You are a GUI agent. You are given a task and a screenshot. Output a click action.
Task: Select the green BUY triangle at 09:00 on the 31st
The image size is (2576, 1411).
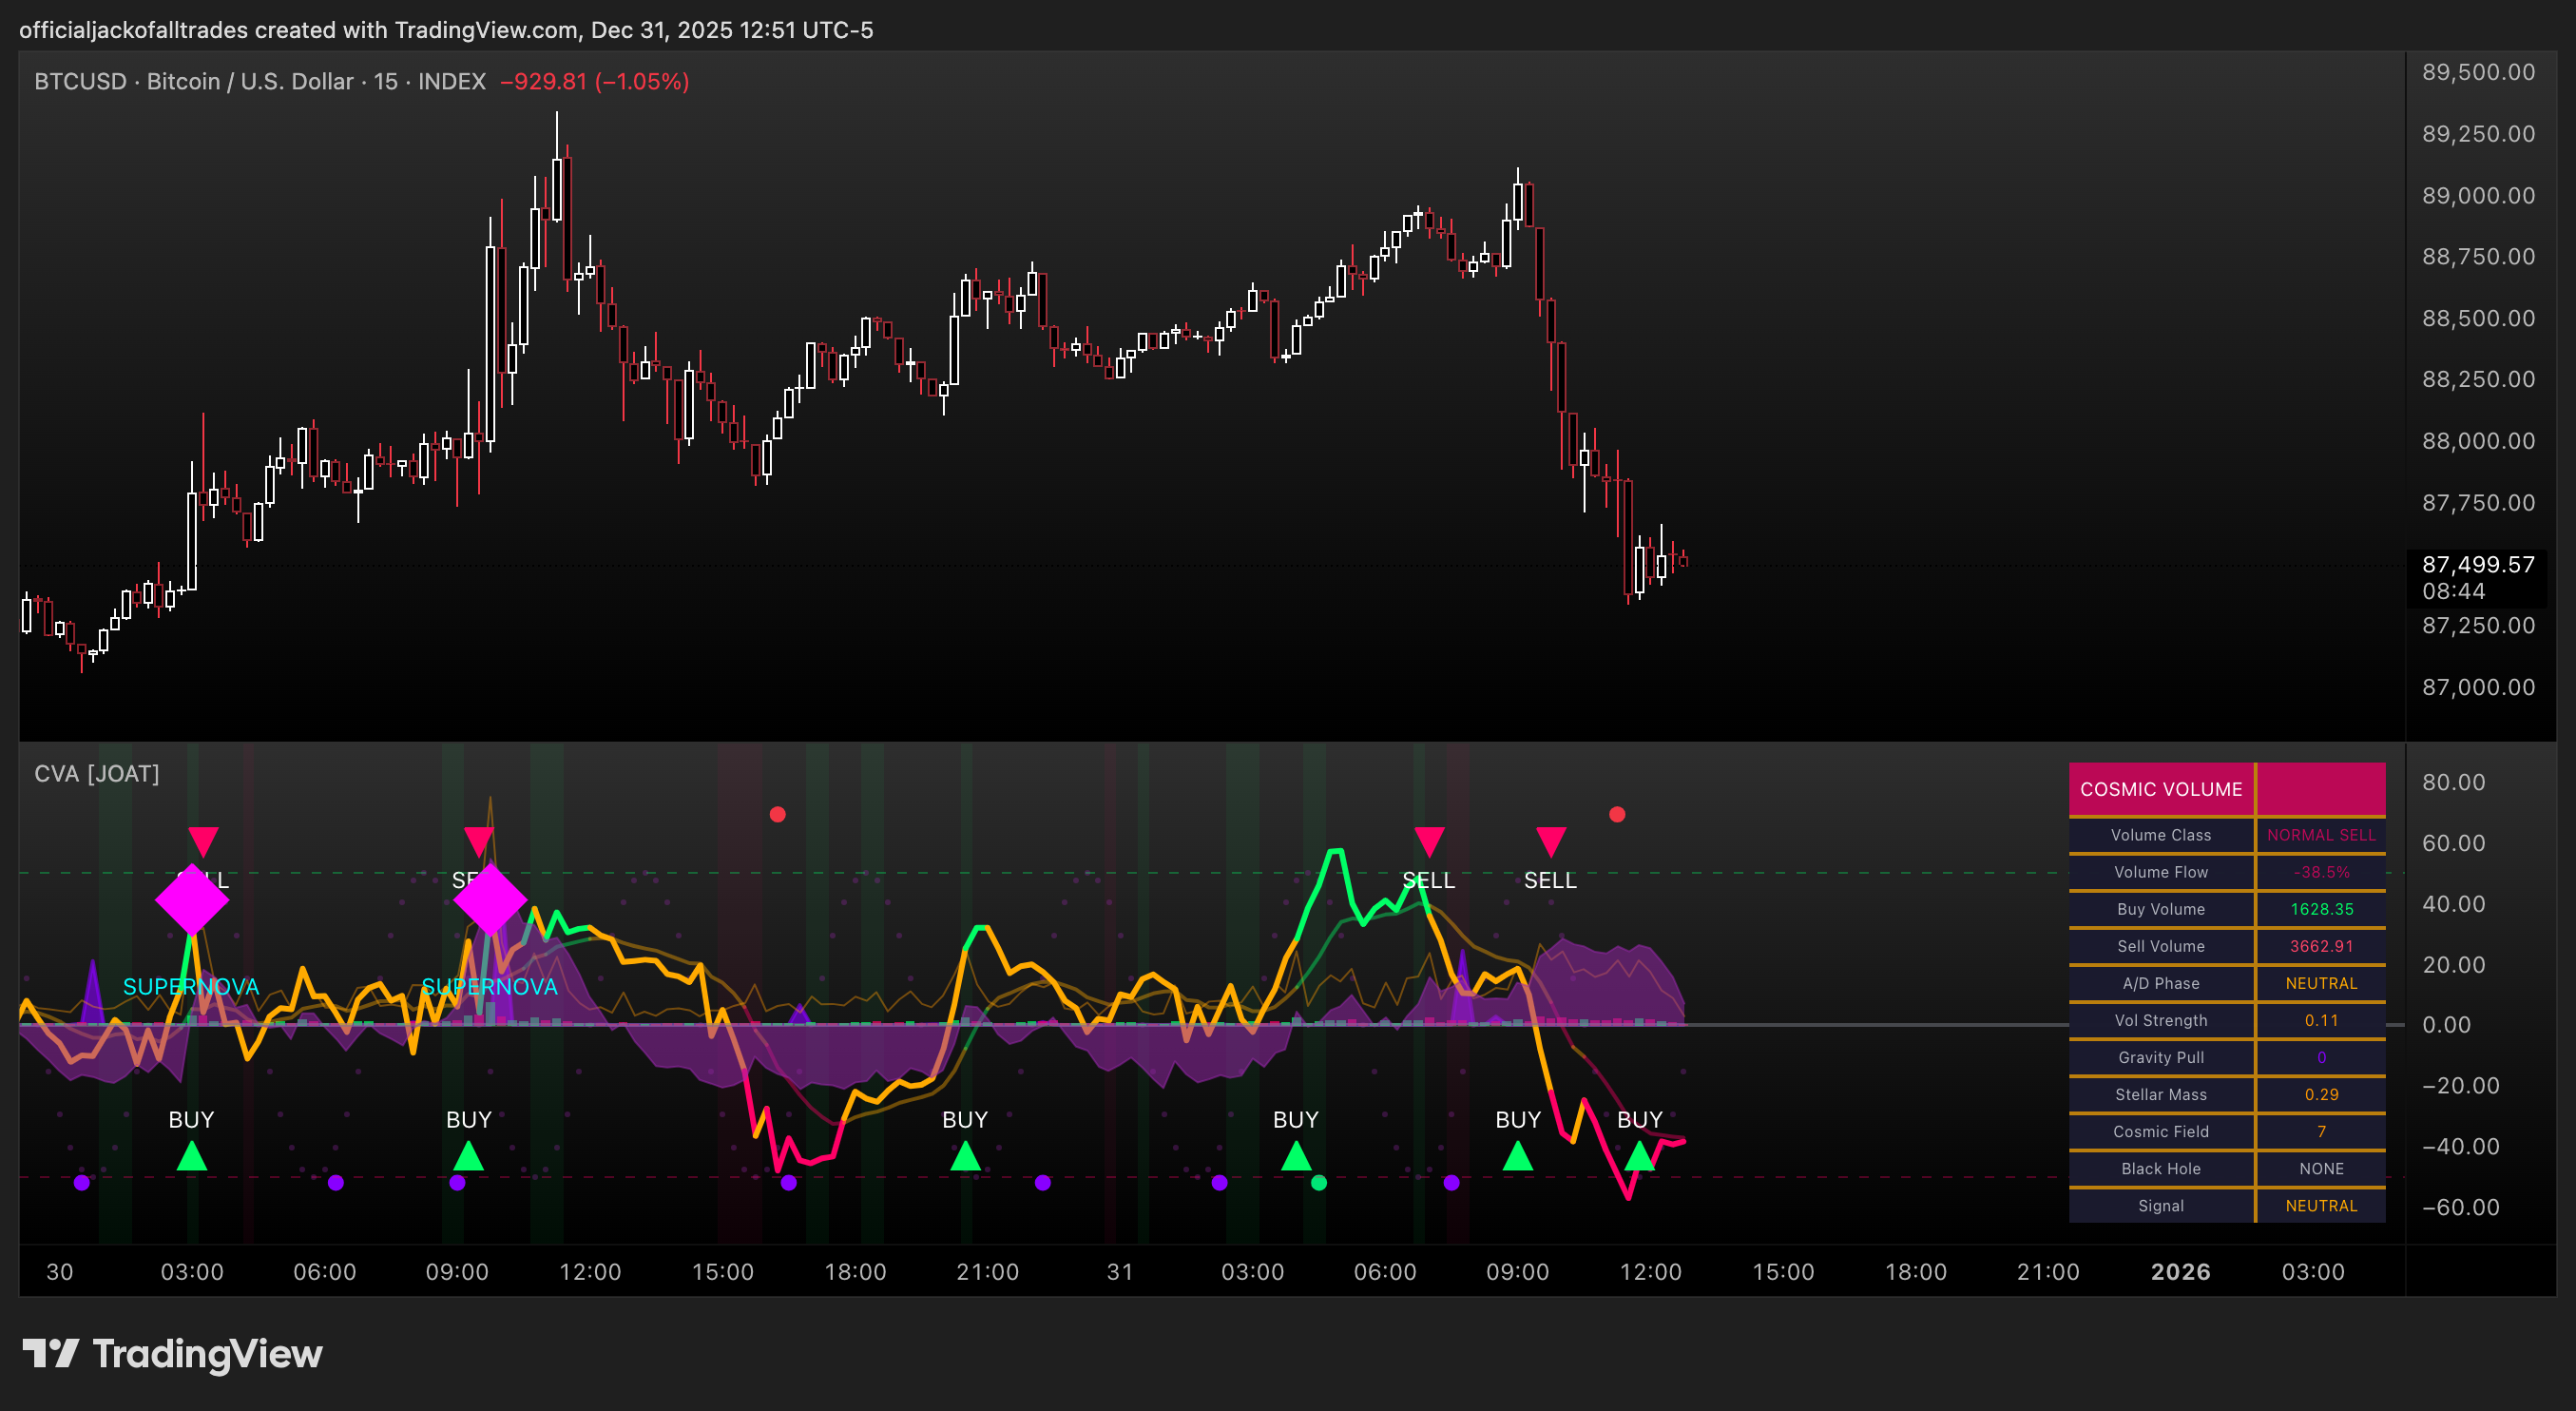click(x=1518, y=1157)
